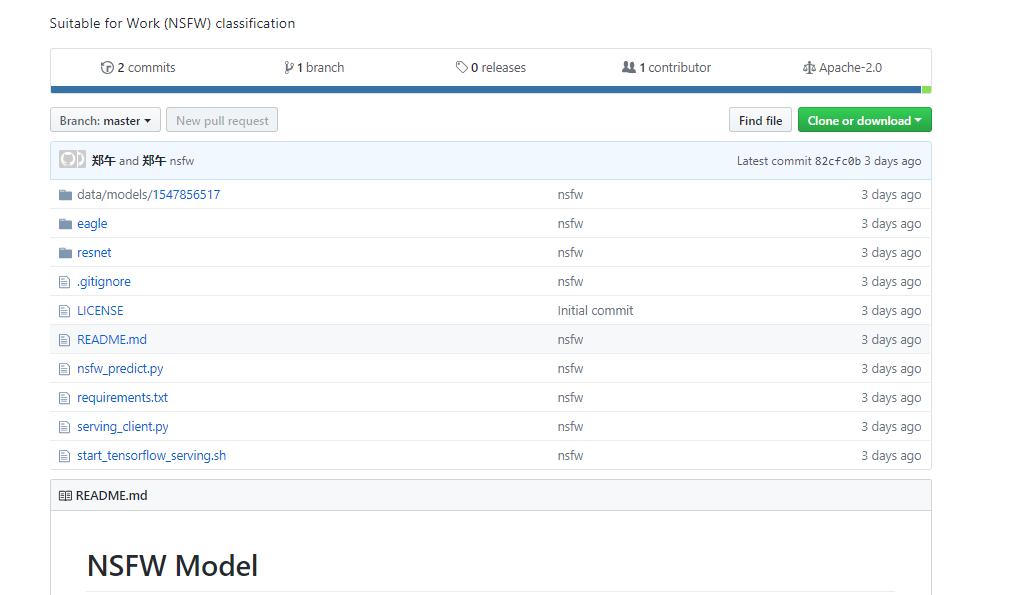Click the serving_client.py file icon
Viewport: 1011px width, 595px height.
64,427
